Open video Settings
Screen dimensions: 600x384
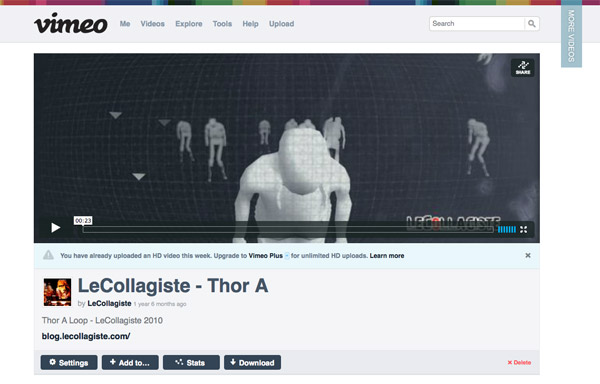click(69, 362)
